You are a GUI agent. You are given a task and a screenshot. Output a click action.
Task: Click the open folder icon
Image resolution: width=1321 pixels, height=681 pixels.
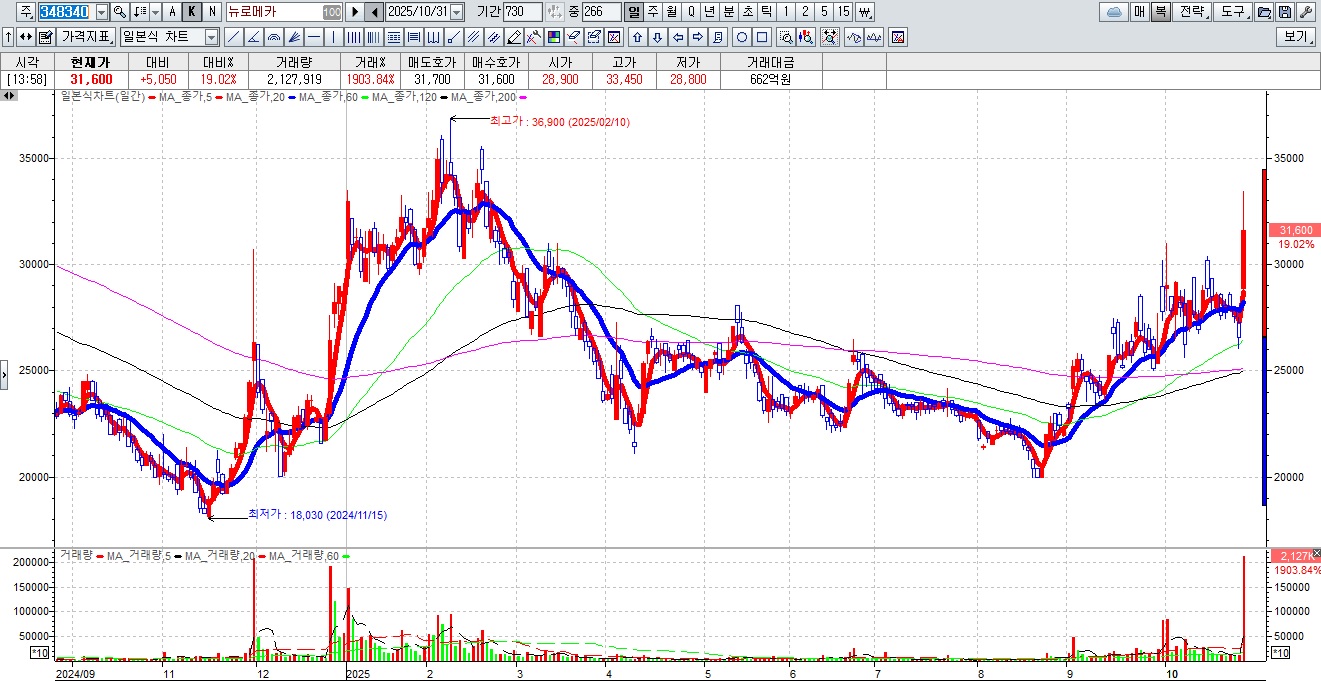(1265, 12)
